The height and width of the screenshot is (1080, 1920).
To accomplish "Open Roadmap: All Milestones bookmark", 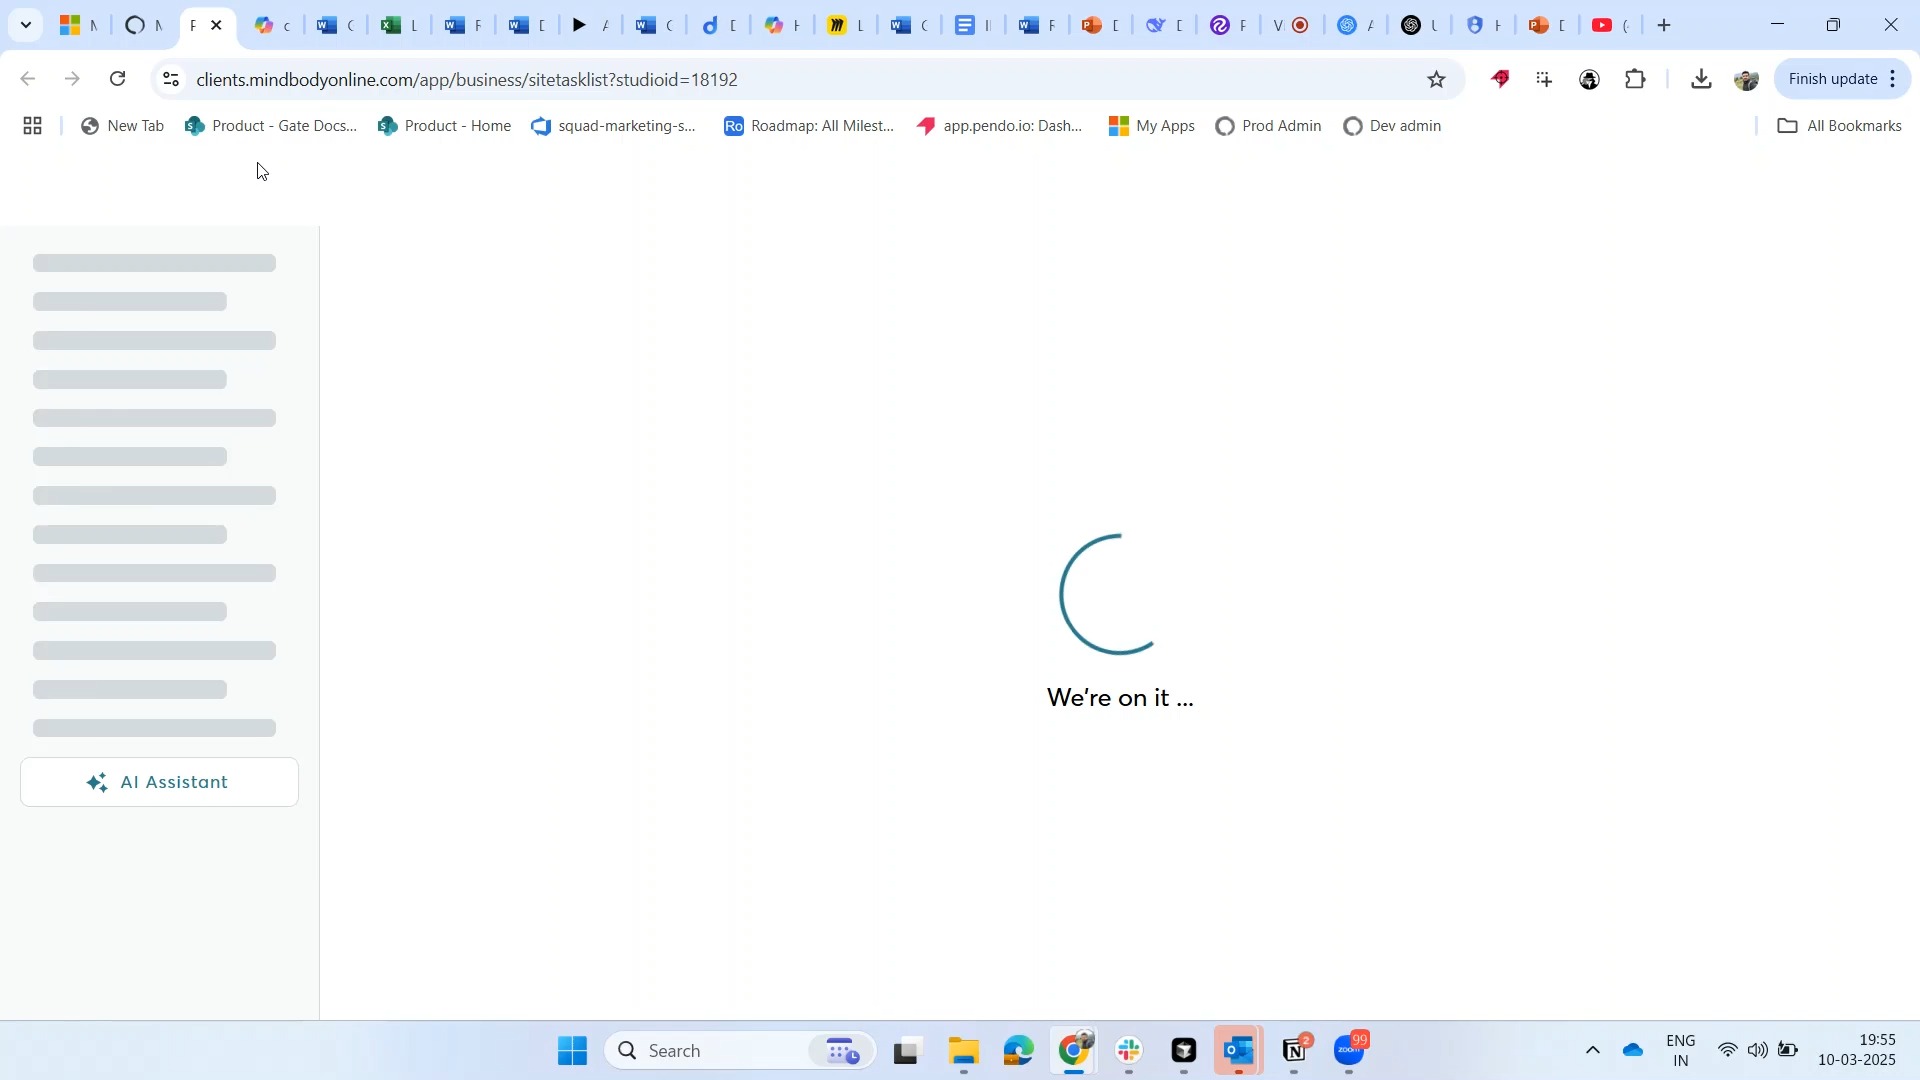I will point(809,126).
